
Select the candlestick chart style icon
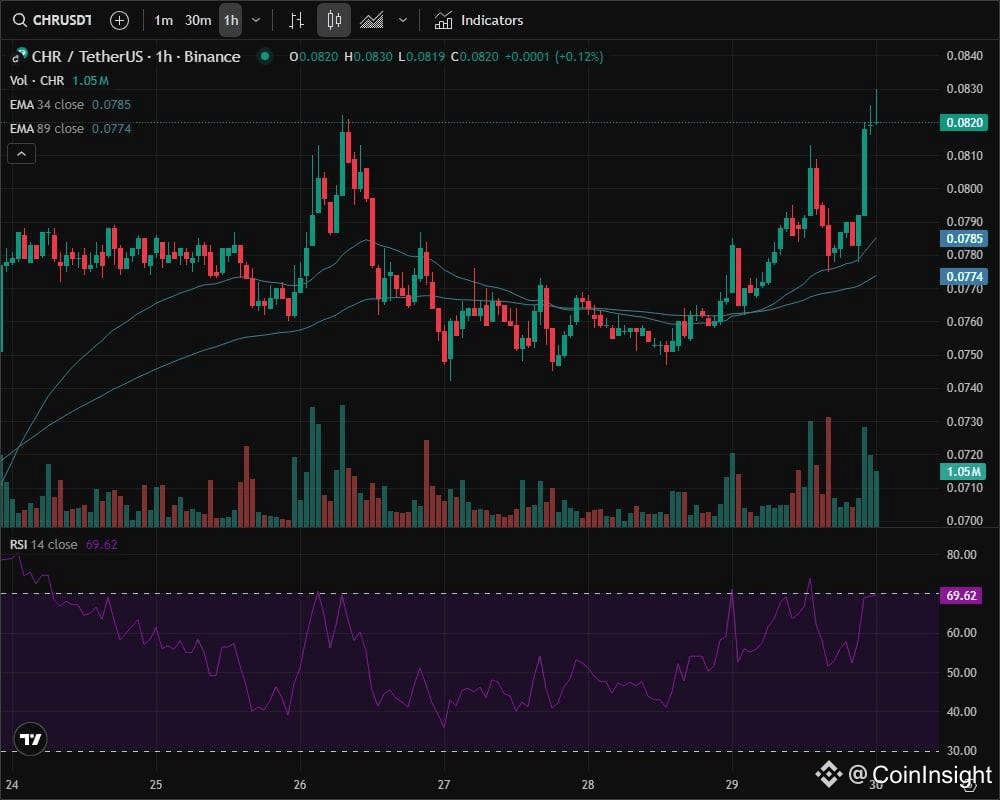click(x=333, y=20)
